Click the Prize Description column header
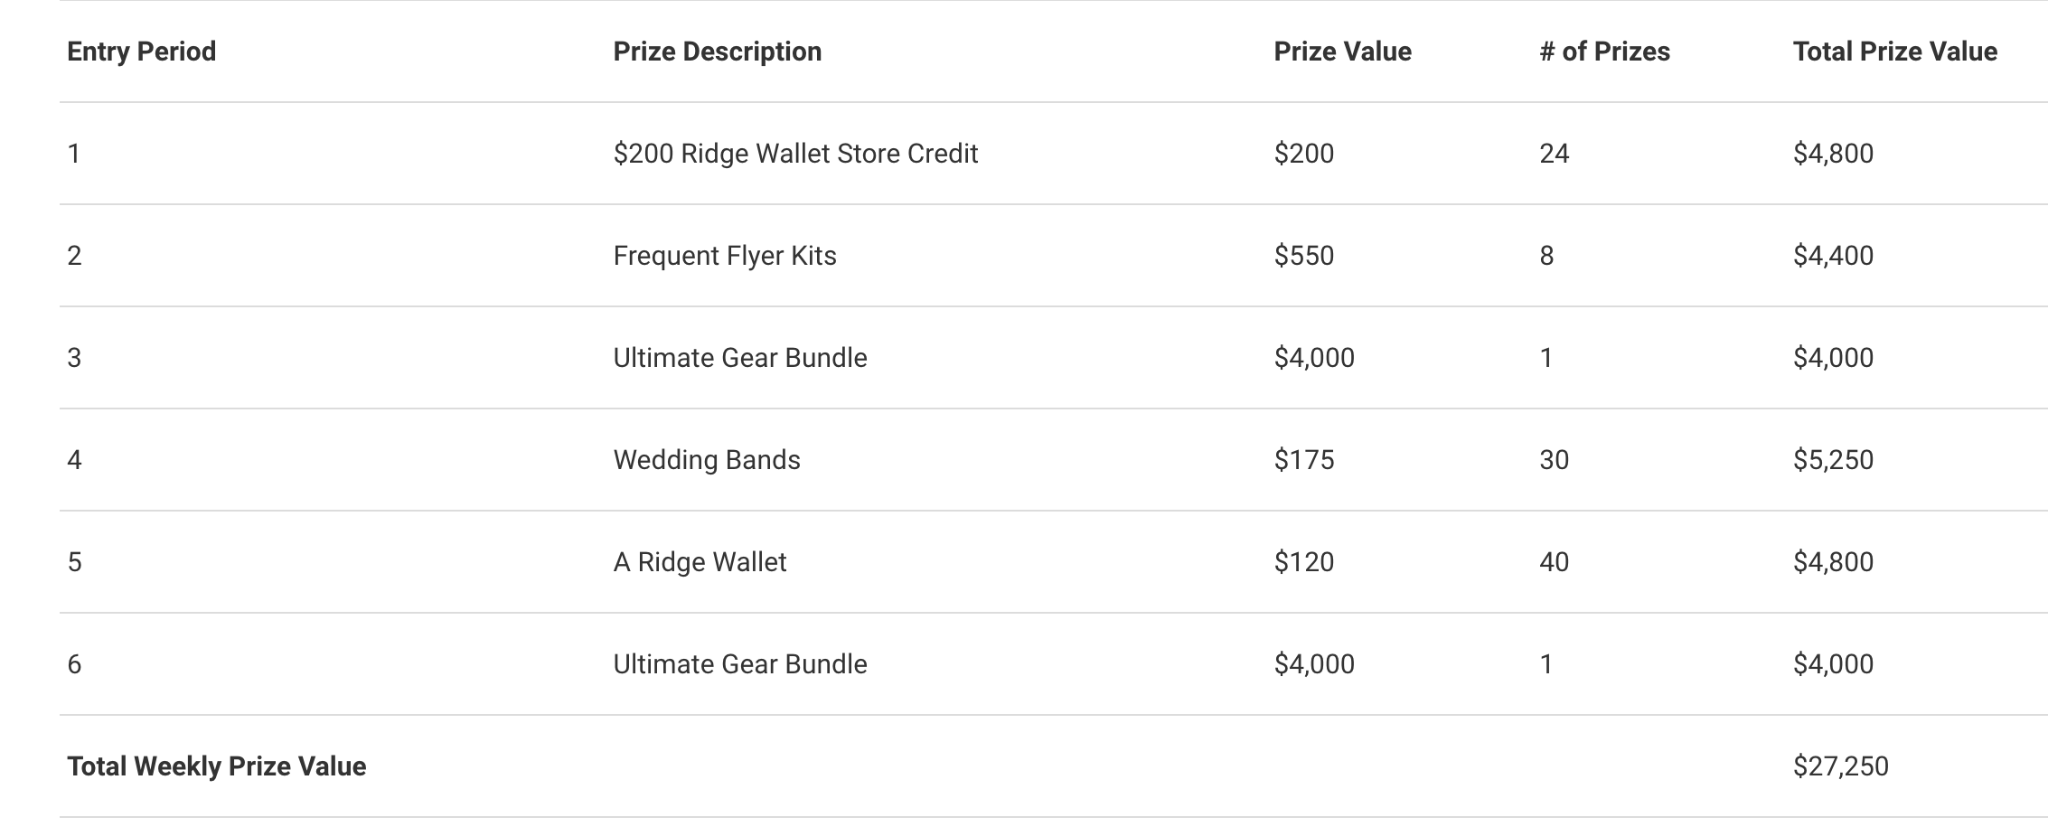 (717, 52)
